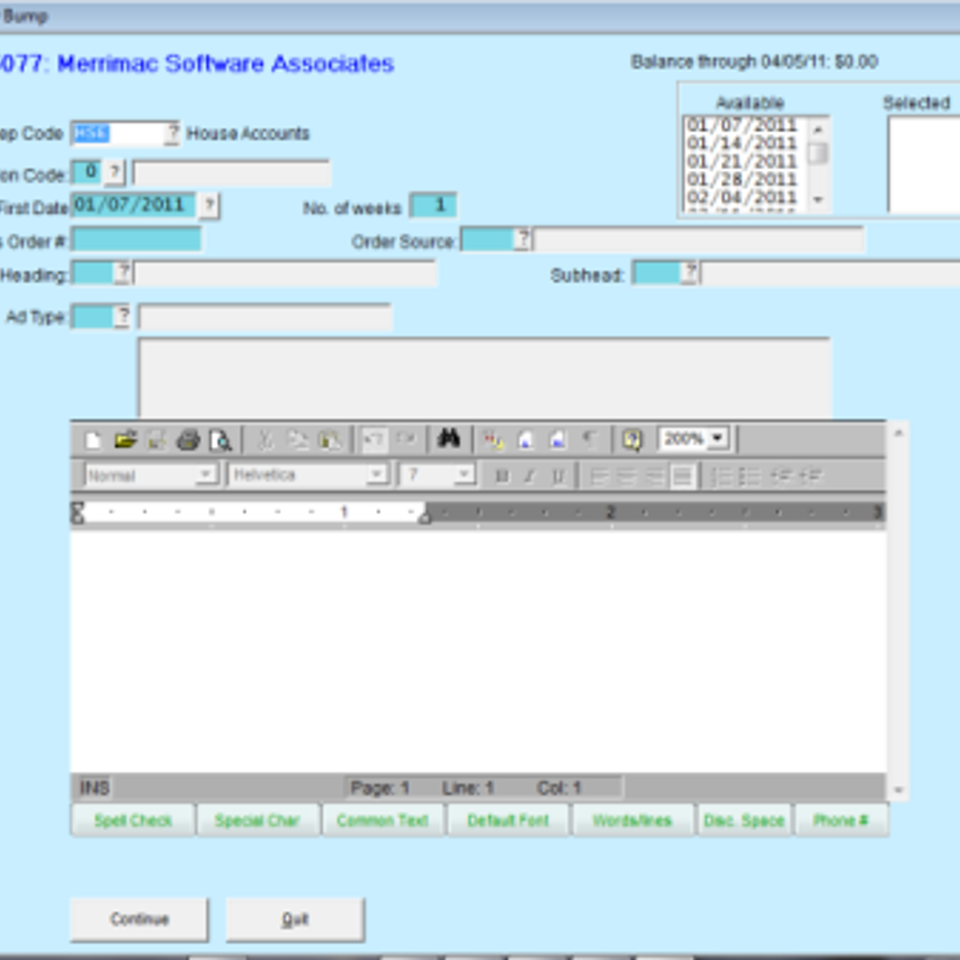This screenshot has width=960, height=960.
Task: Cut selection with scissors icon
Action: coord(265,440)
